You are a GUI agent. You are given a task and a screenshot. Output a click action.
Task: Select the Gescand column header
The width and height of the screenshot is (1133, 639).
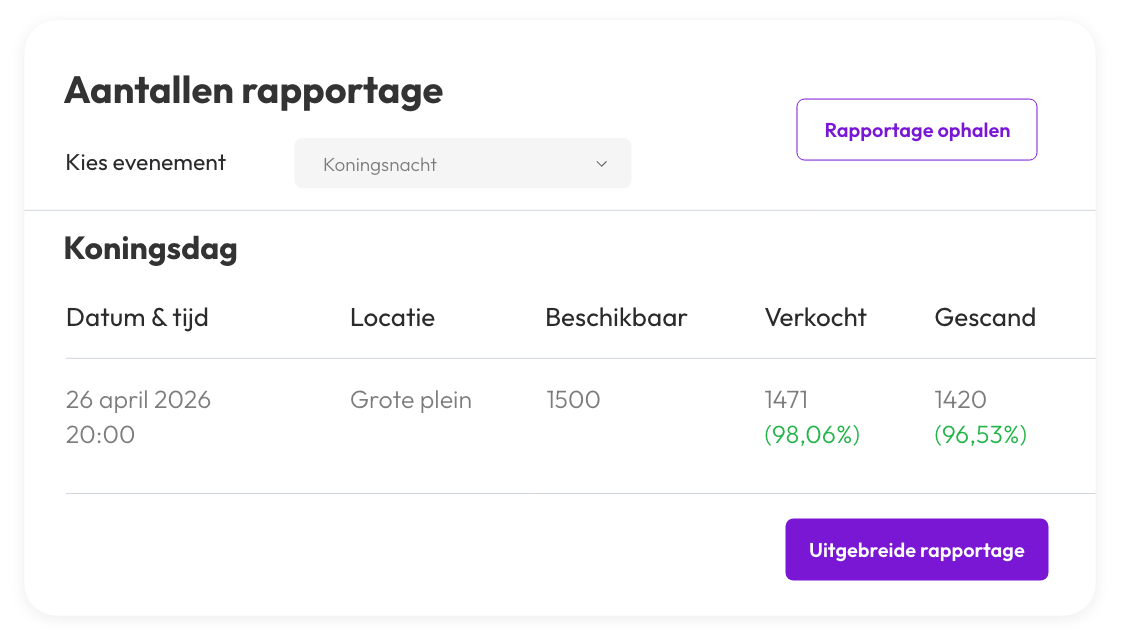coord(984,318)
